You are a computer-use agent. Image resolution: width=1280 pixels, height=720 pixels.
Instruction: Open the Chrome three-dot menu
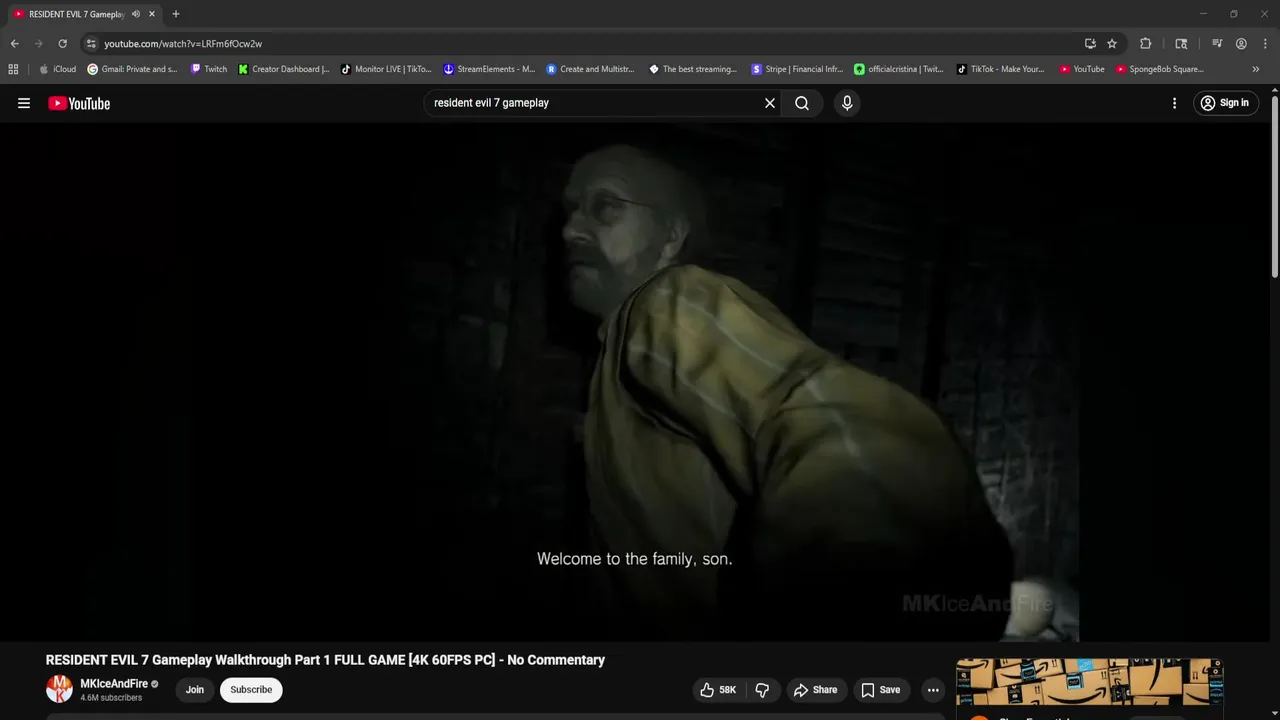pos(1265,44)
